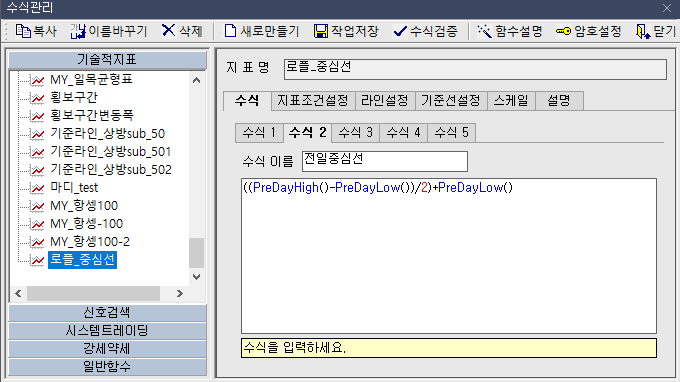Select the highlighted 로플_중심선 item

82,260
